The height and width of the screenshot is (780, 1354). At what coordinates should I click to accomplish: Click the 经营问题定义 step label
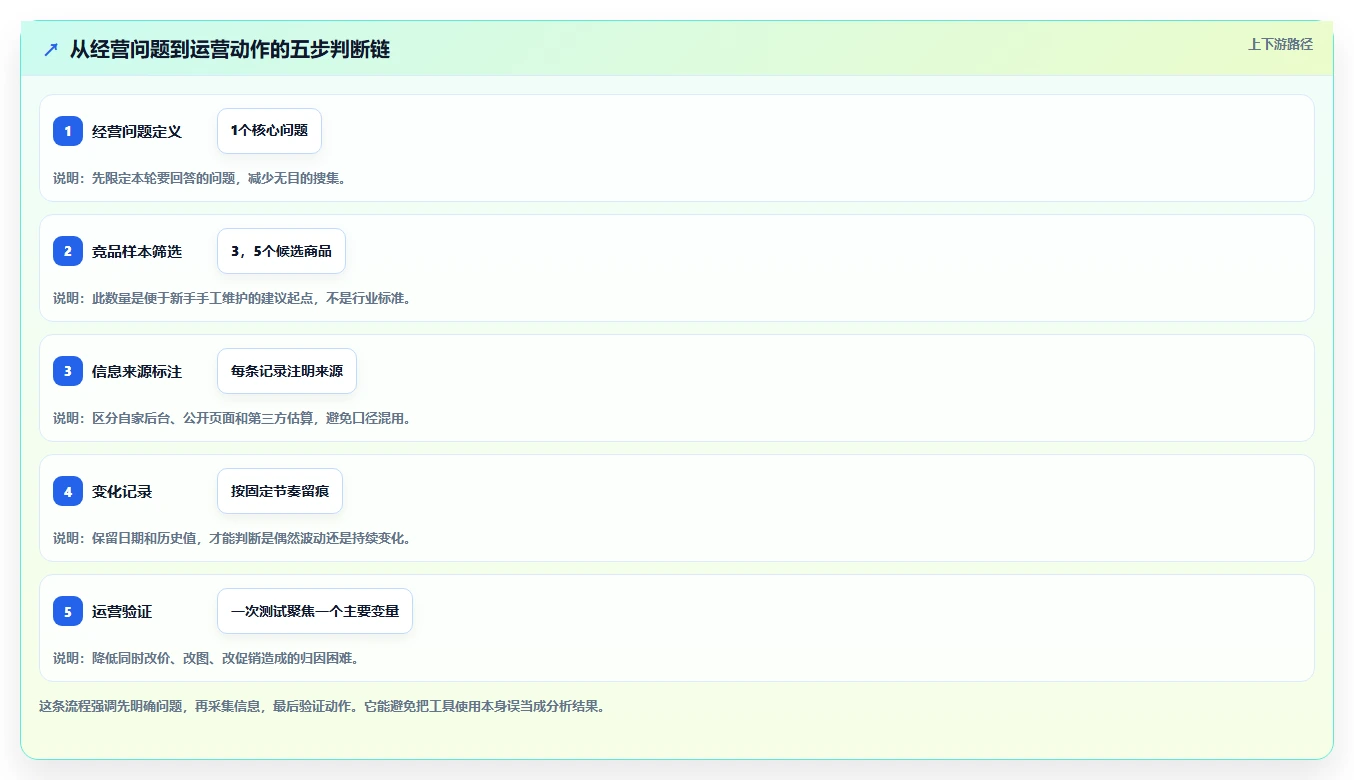pos(137,131)
